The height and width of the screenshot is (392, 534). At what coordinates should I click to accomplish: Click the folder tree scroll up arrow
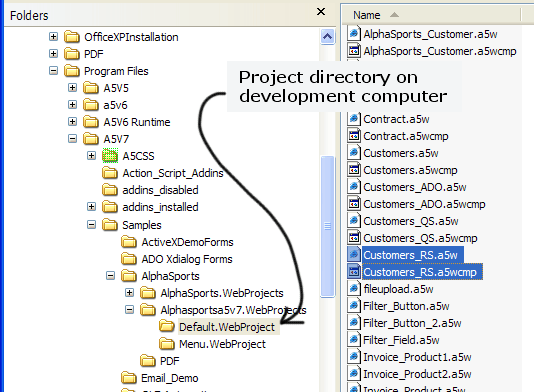(327, 36)
